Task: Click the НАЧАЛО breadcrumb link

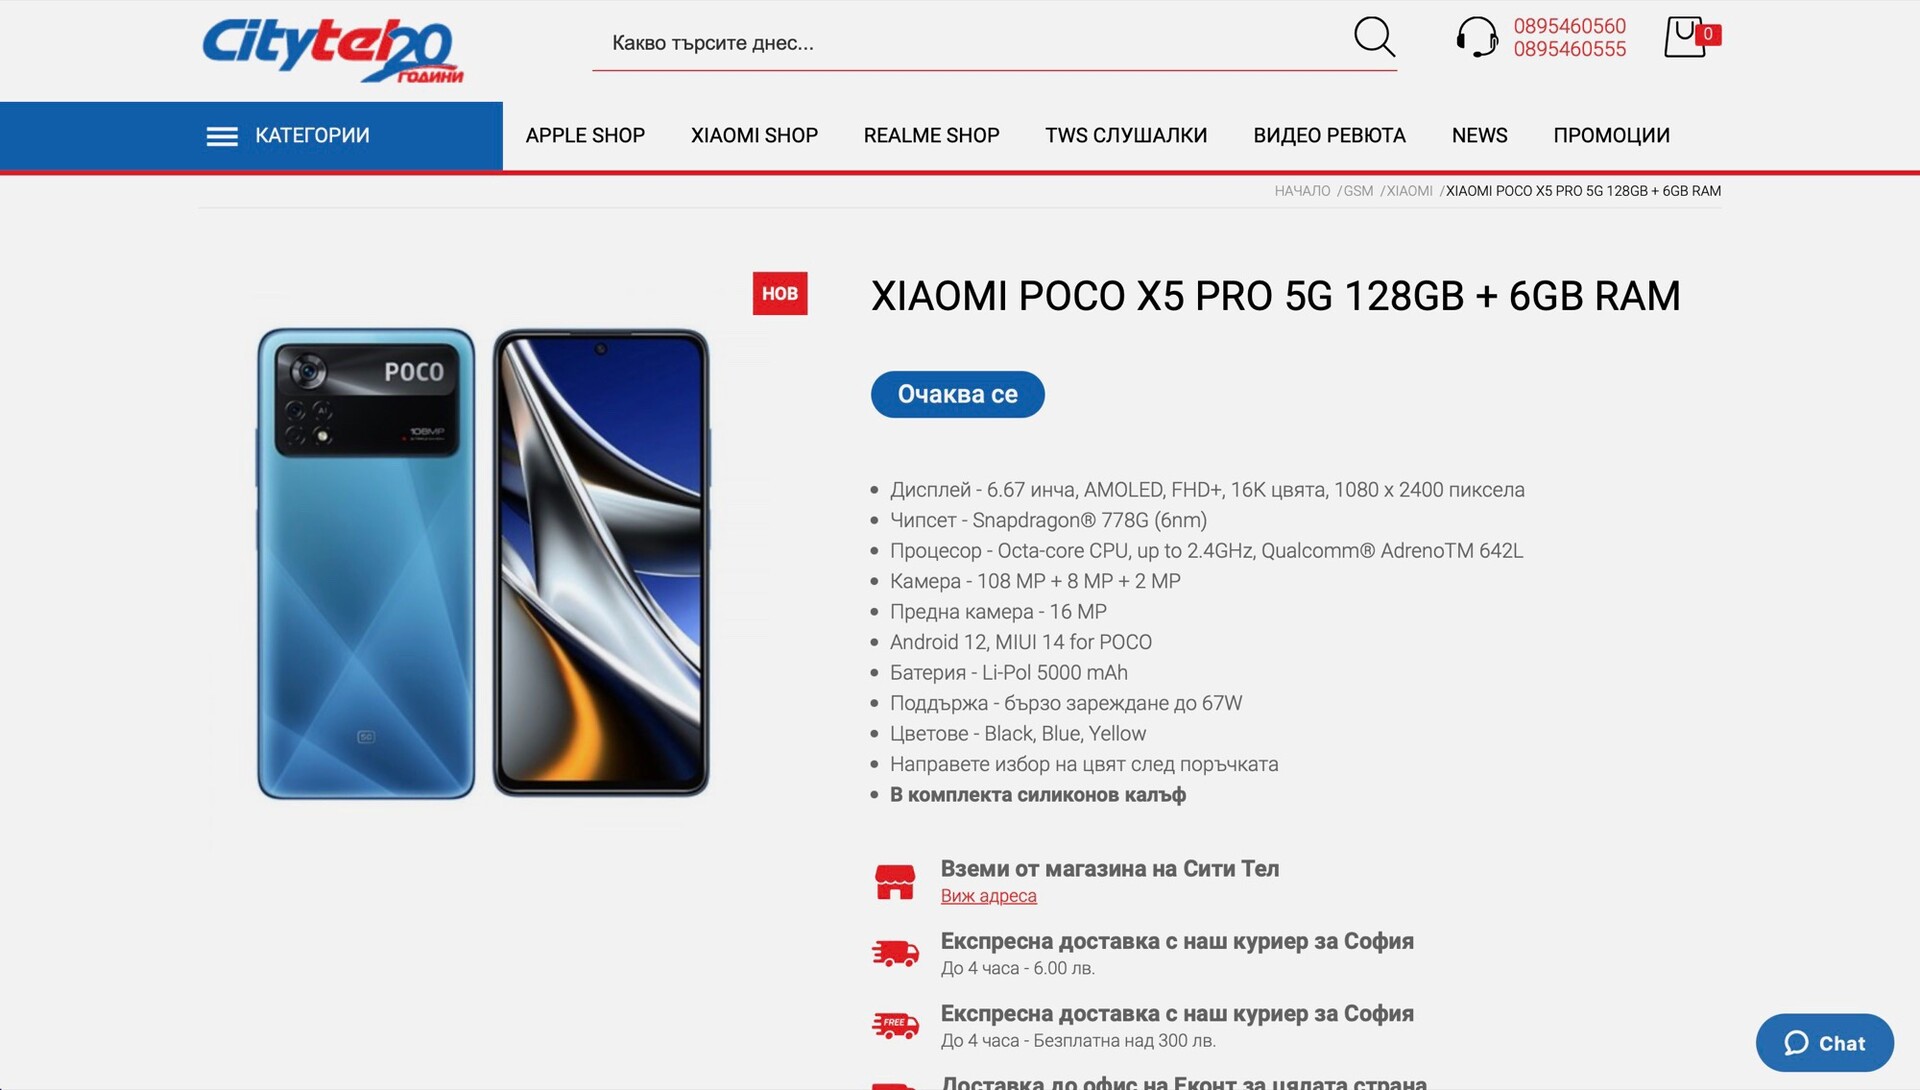Action: (1302, 191)
